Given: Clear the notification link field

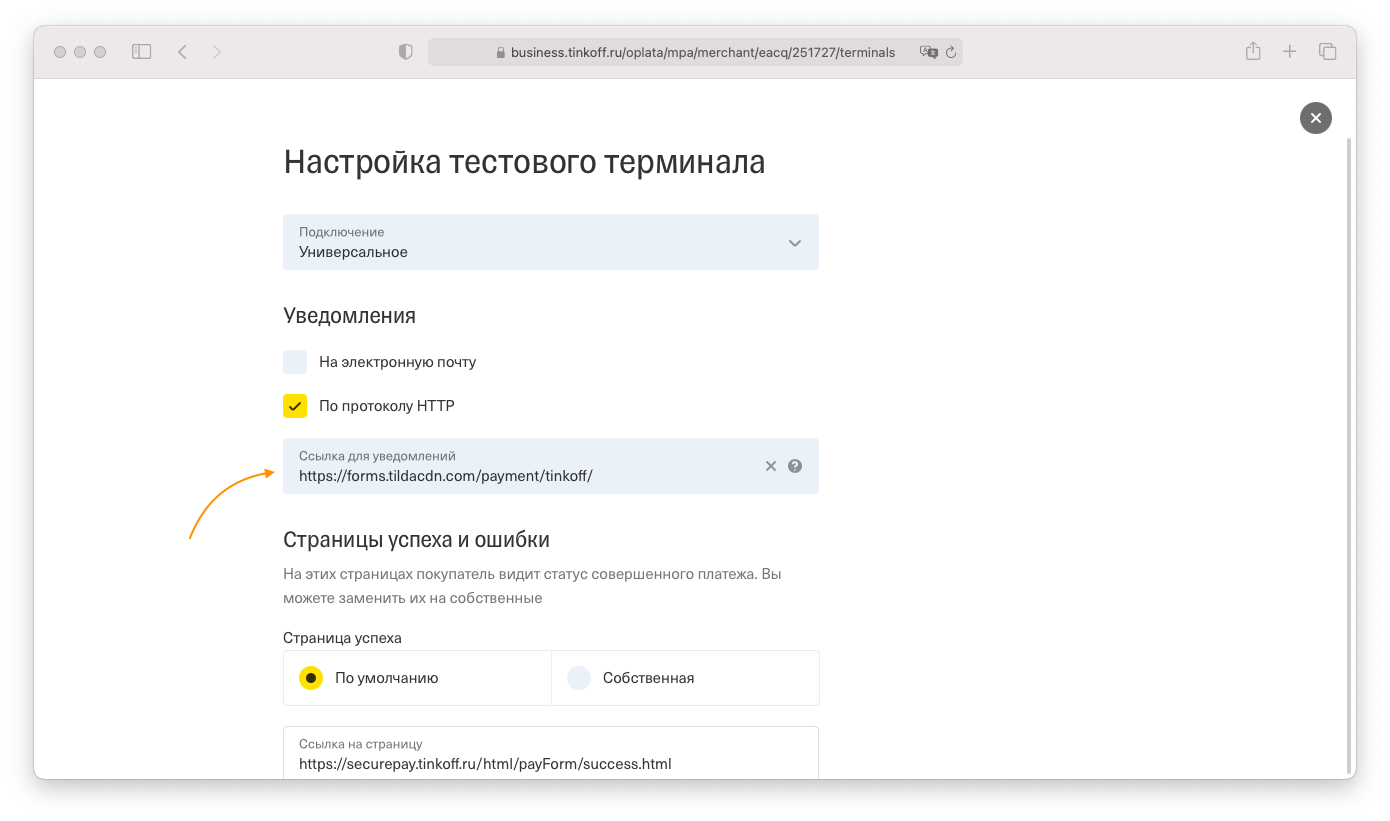Looking at the screenshot, I should 771,466.
